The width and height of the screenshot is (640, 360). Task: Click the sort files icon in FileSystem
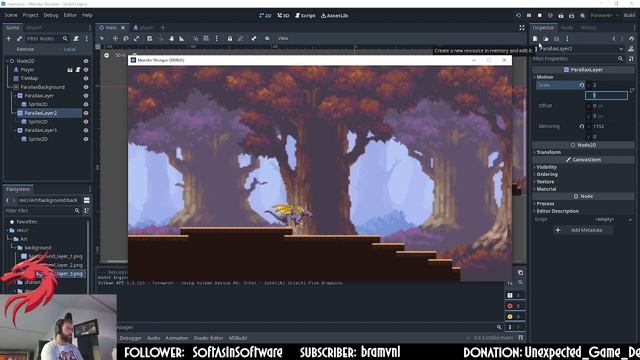[87, 211]
